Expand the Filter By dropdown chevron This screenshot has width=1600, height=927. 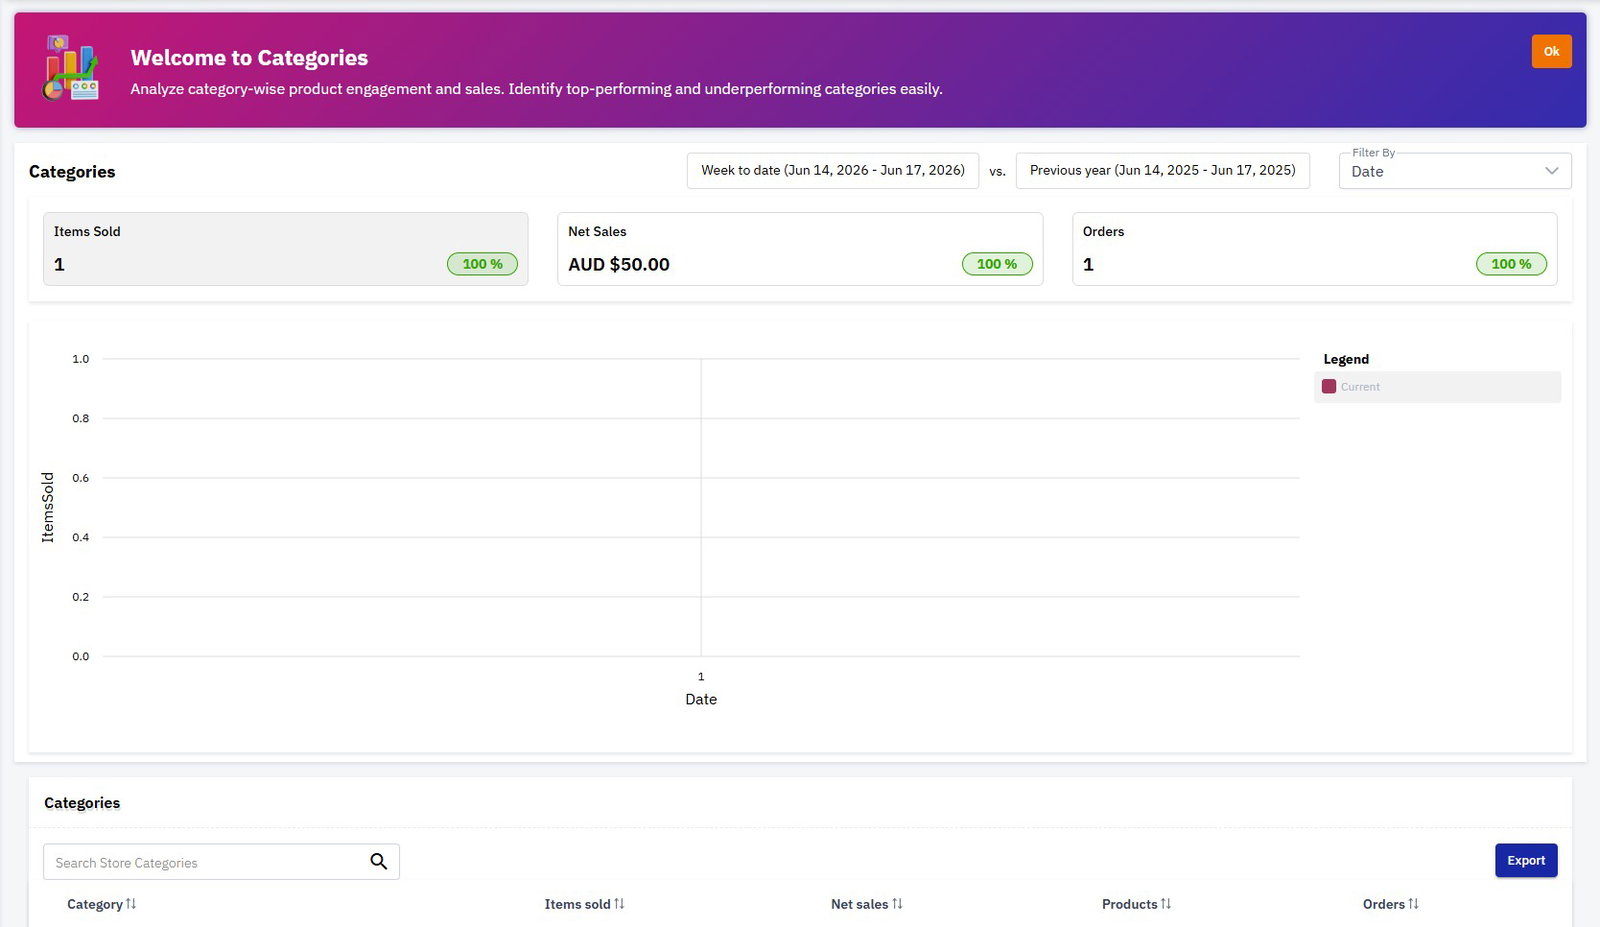pos(1552,171)
